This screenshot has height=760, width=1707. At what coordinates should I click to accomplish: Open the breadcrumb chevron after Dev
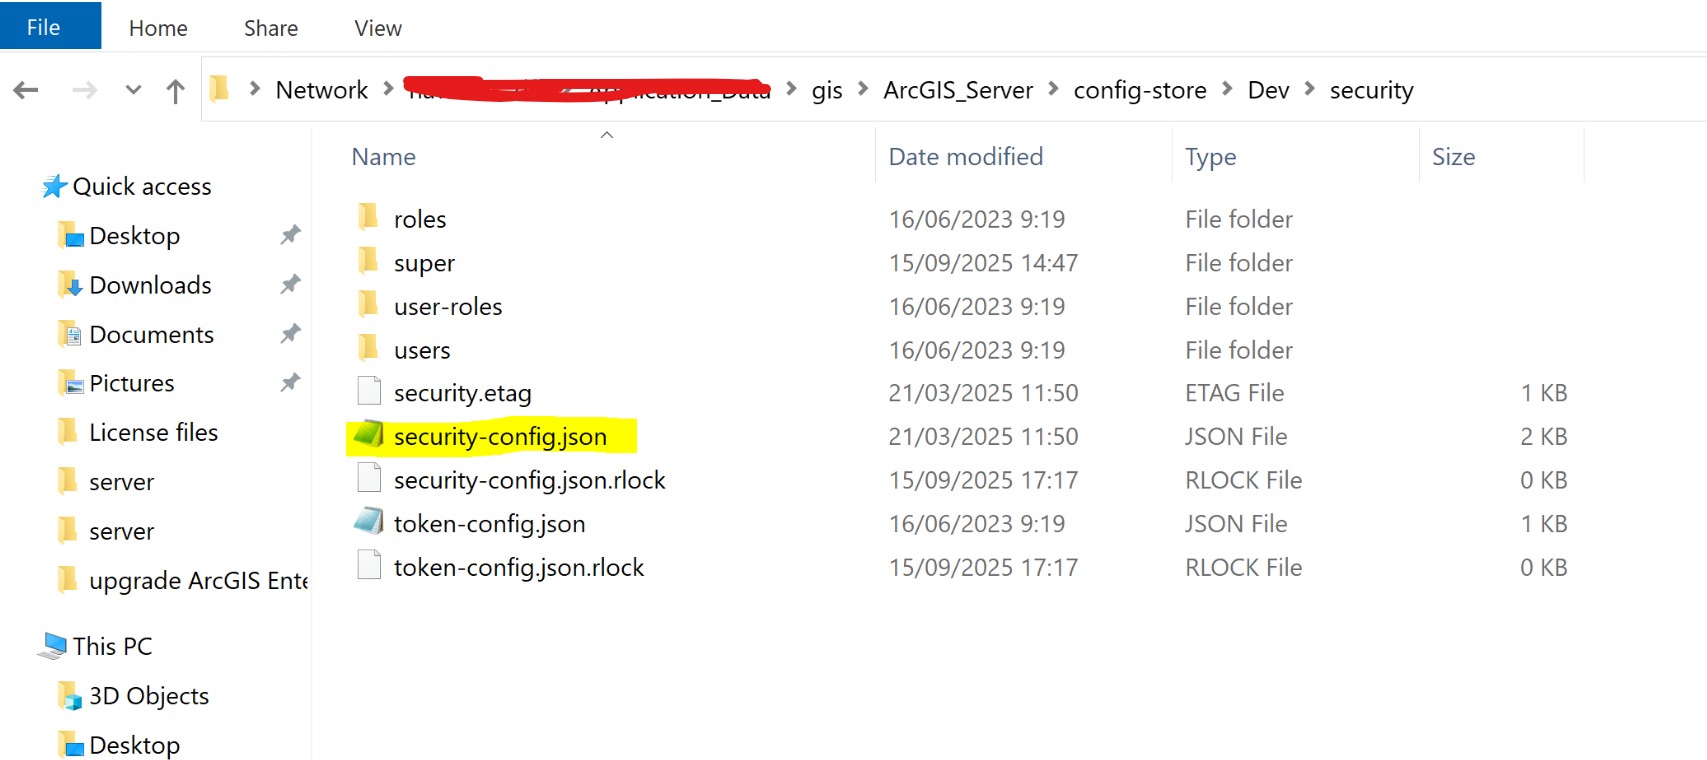pyautogui.click(x=1311, y=89)
